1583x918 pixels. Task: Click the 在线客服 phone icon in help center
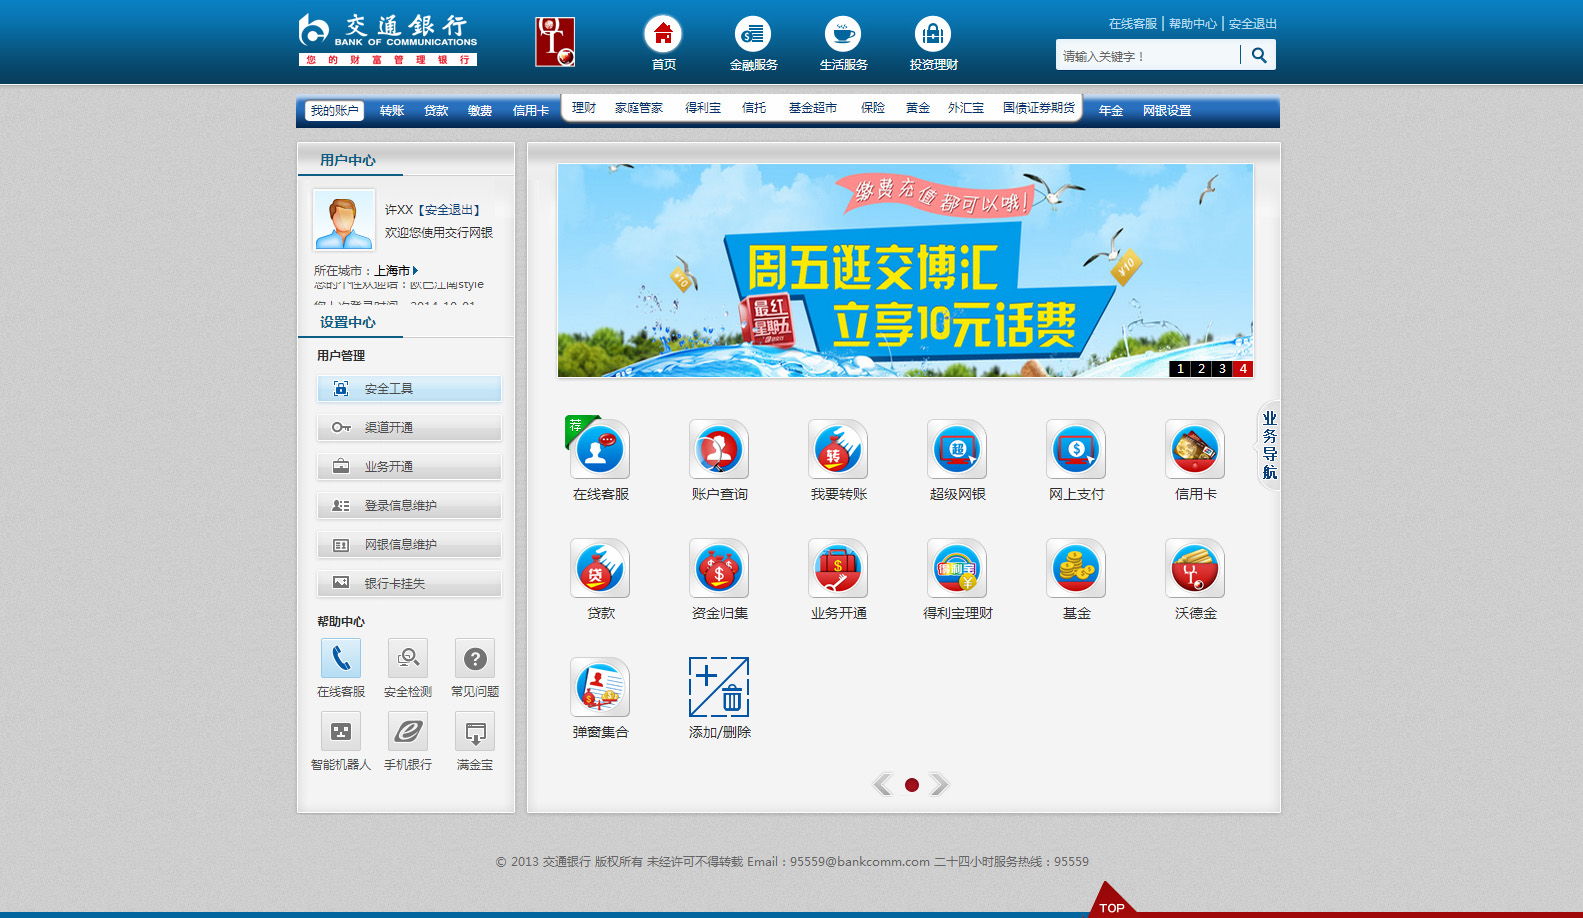click(x=341, y=658)
